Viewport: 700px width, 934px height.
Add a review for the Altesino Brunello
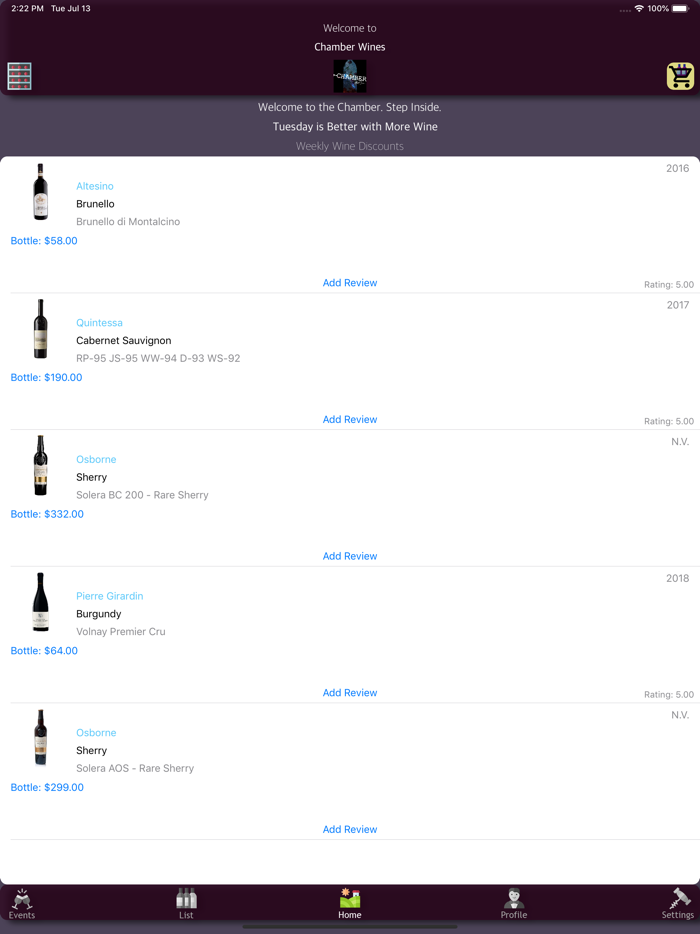[349, 282]
